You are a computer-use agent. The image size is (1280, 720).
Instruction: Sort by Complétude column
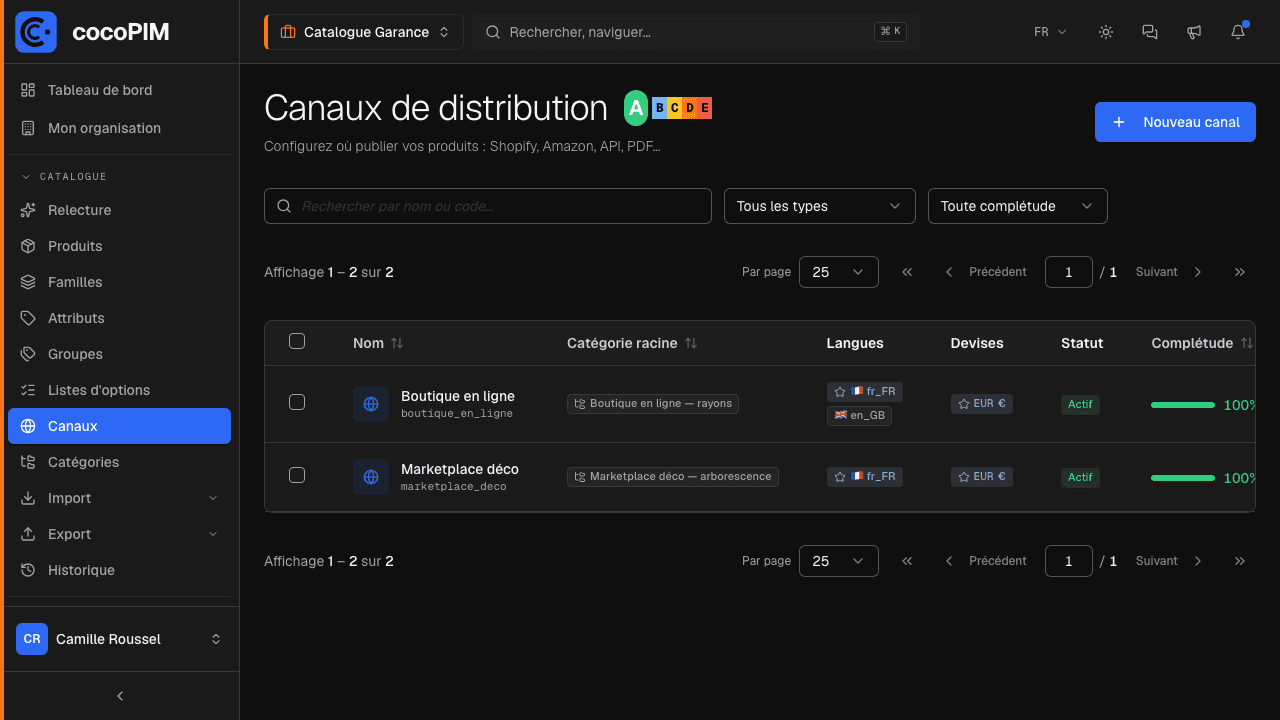(x=1202, y=343)
